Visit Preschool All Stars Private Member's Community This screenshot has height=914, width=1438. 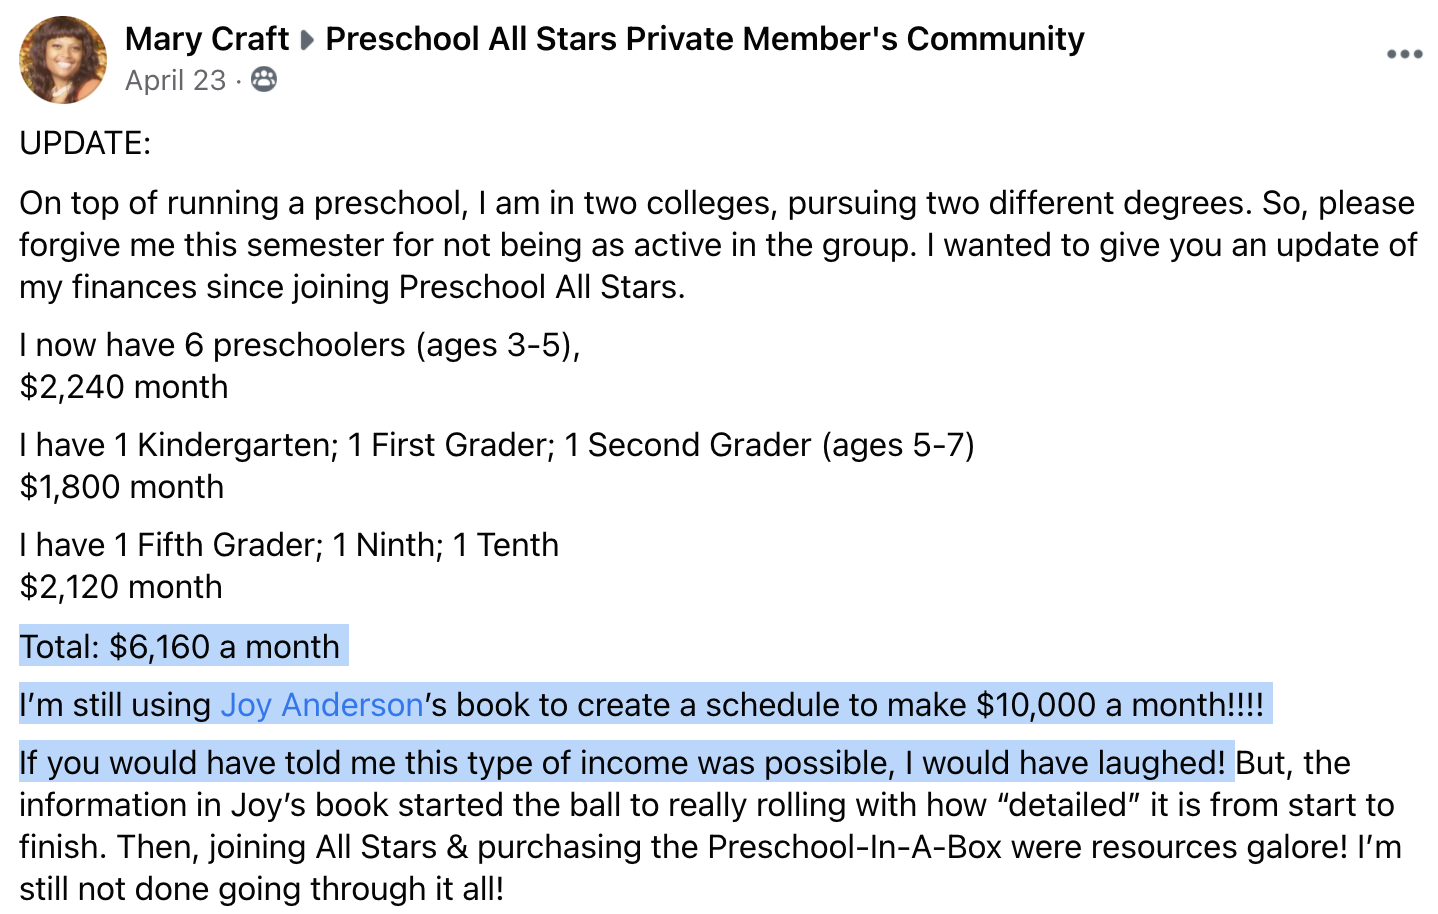point(705,39)
